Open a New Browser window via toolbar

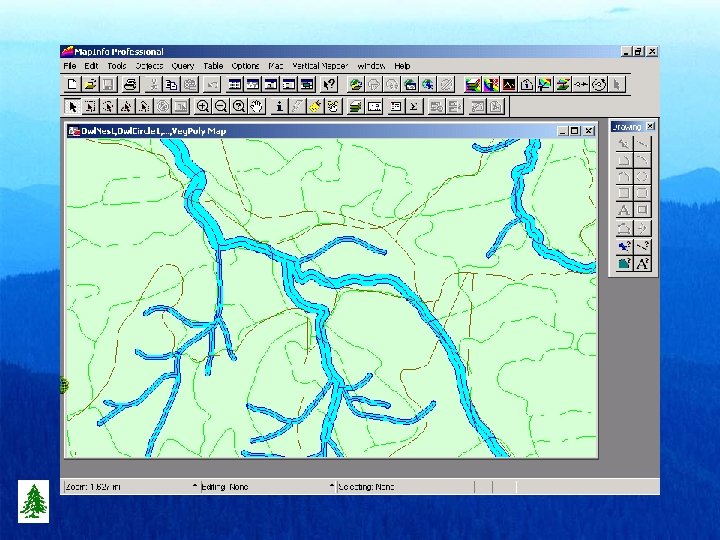tap(235, 84)
